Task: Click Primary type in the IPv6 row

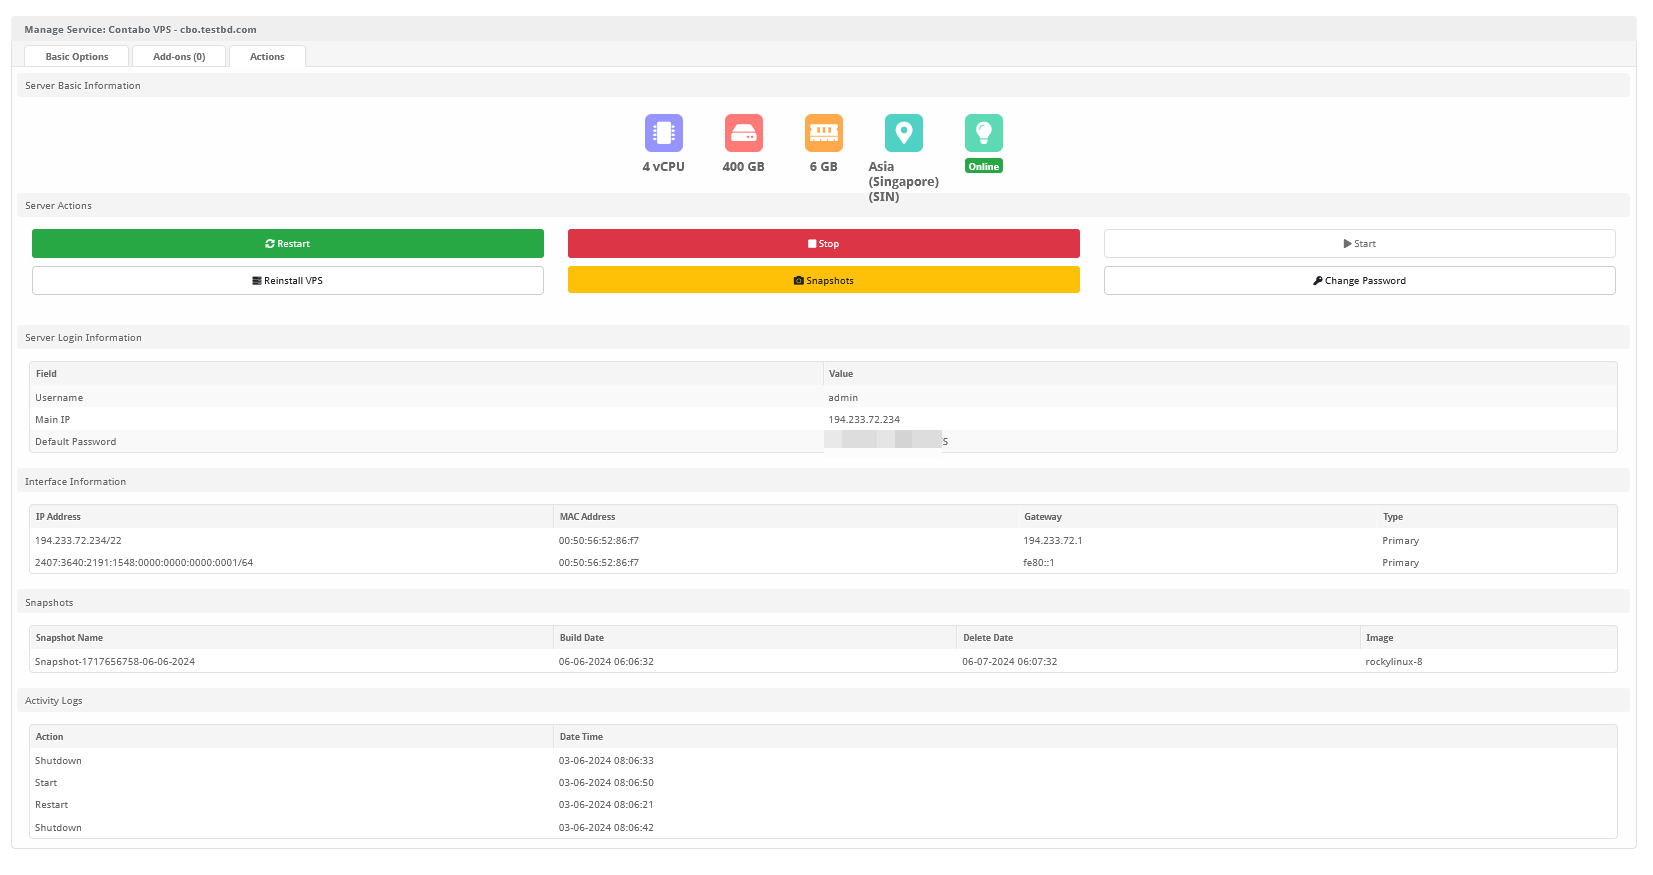Action: [x=1400, y=563]
